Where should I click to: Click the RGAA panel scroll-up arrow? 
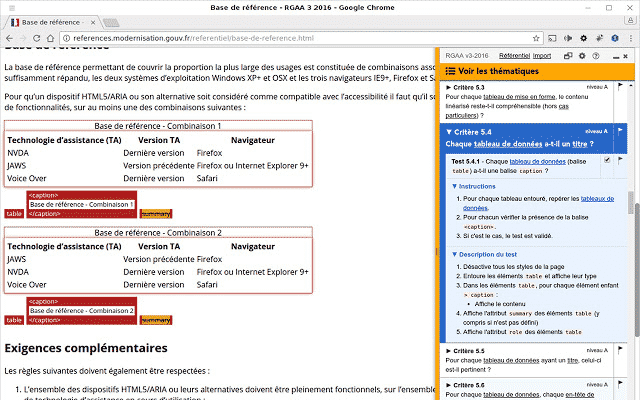[631, 86]
